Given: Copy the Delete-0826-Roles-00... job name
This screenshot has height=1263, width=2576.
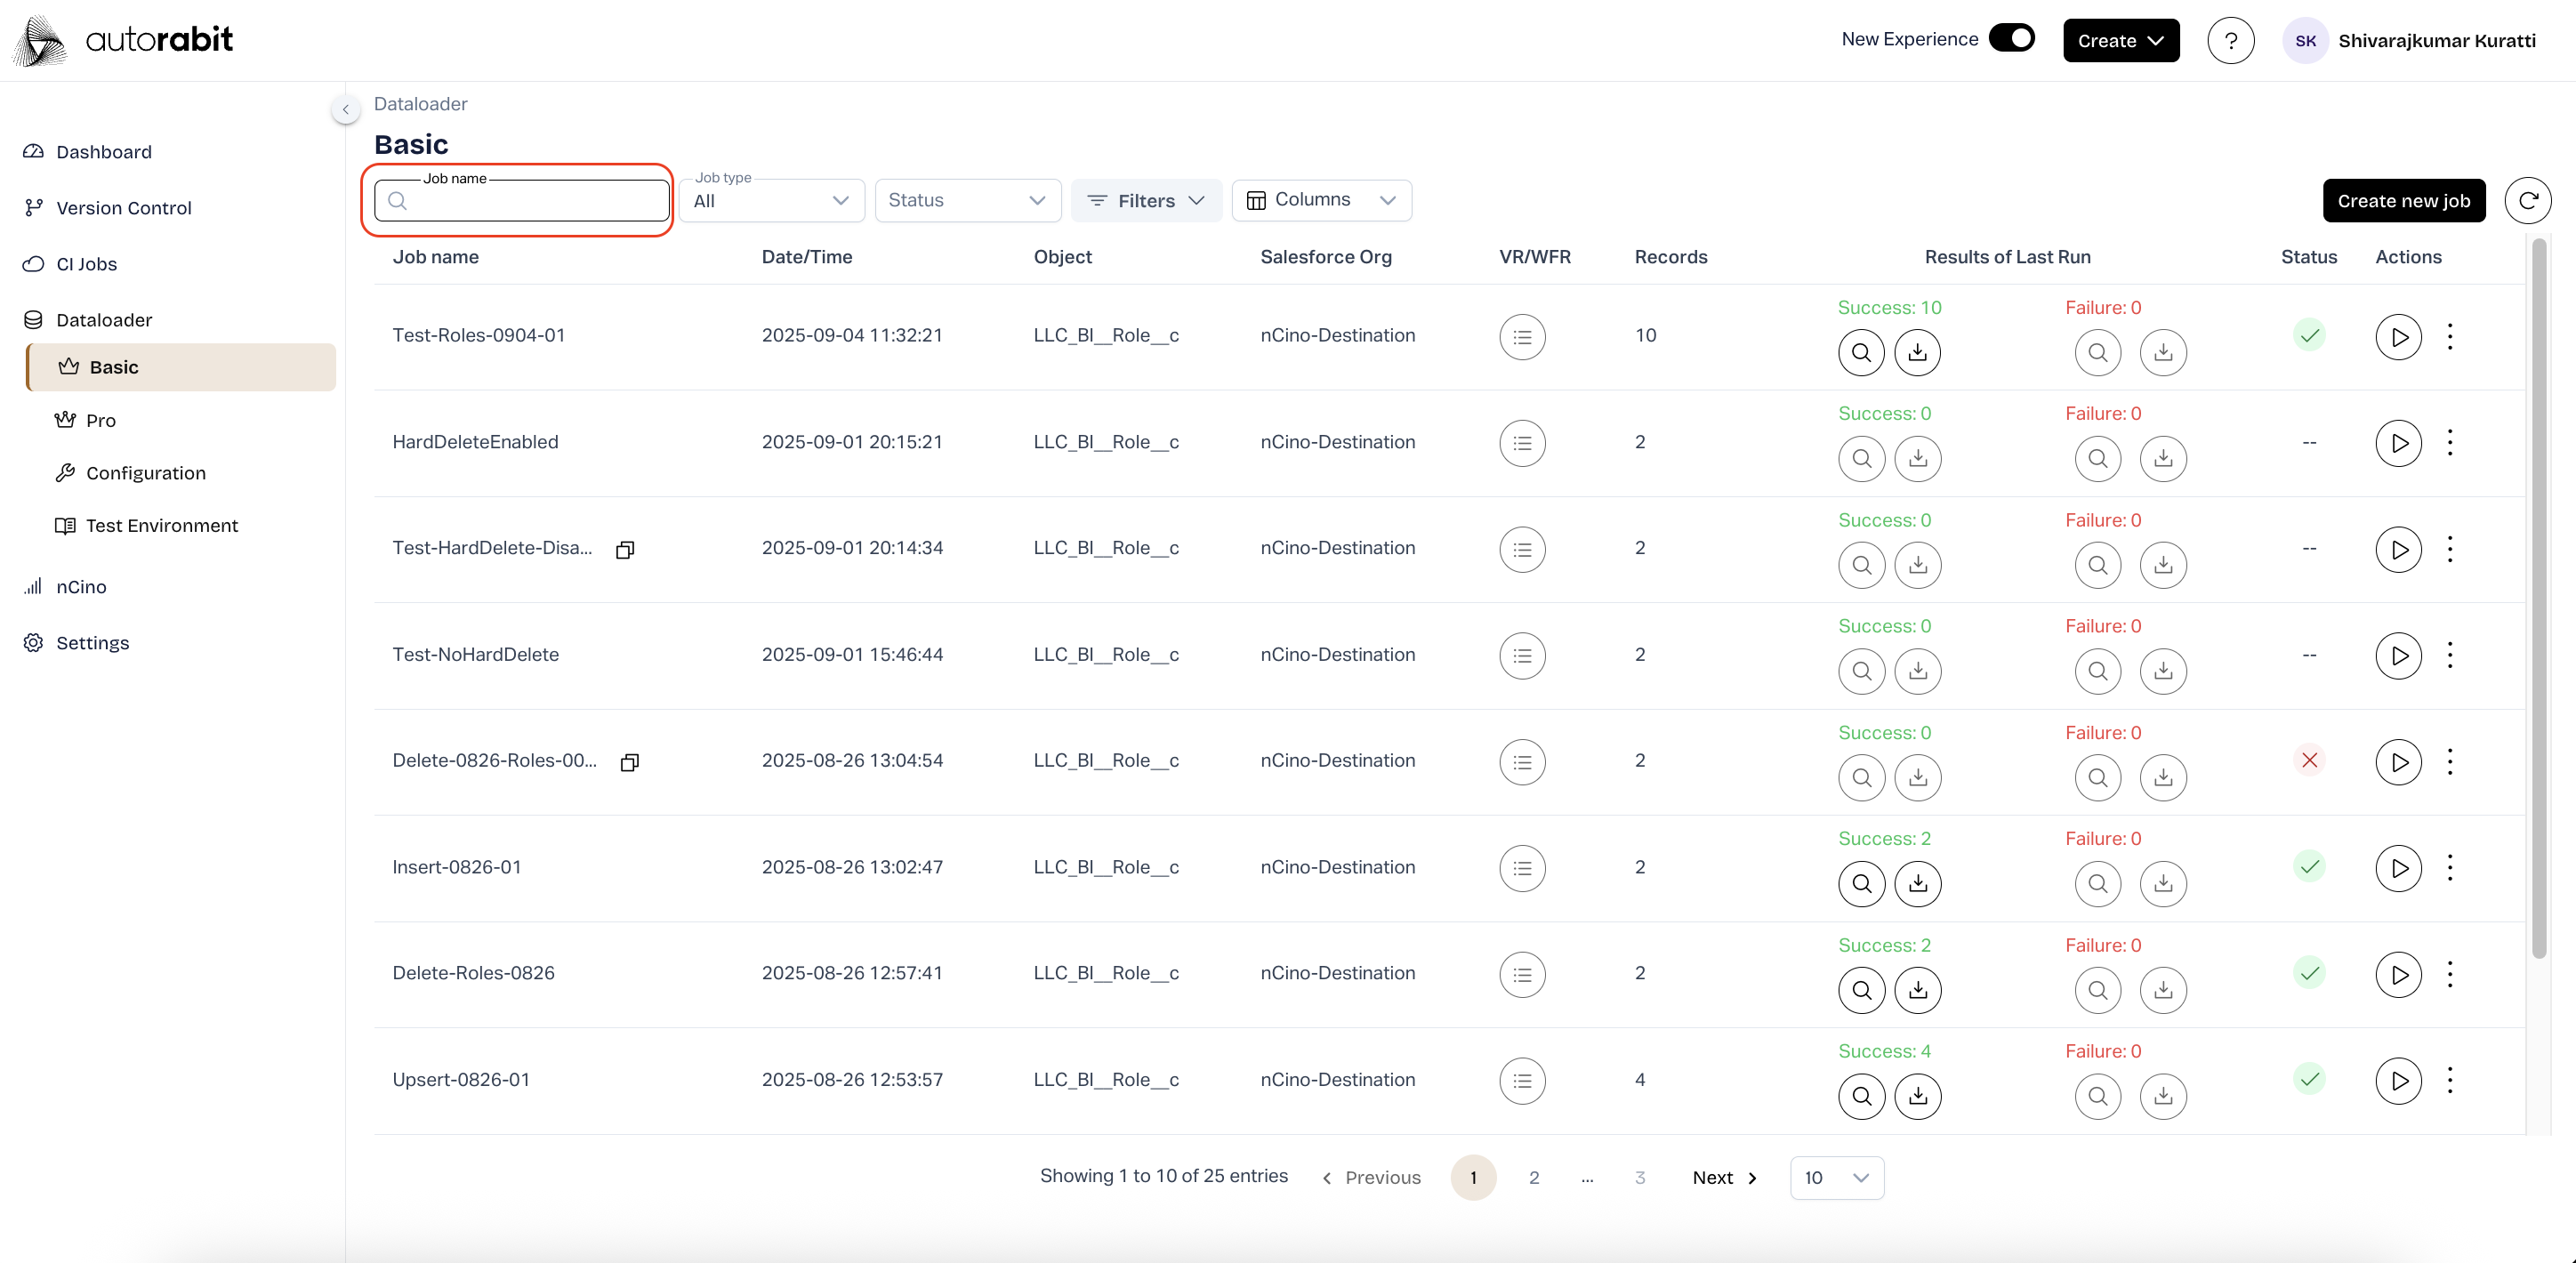Looking at the screenshot, I should pyautogui.click(x=629, y=763).
